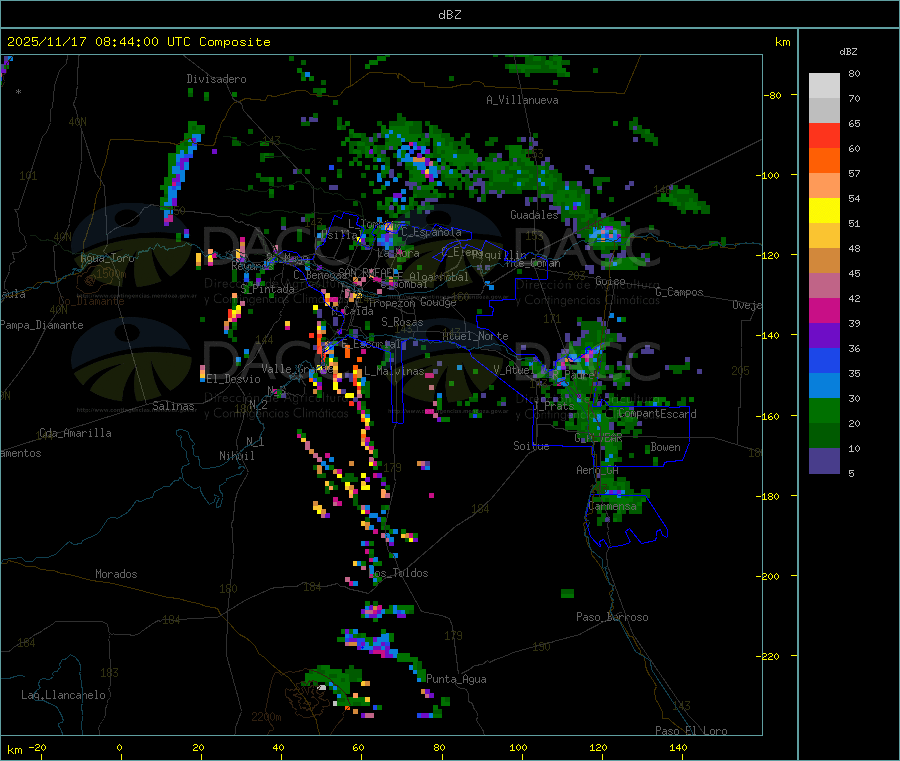Click the dBZ title at top center

(x=449, y=15)
